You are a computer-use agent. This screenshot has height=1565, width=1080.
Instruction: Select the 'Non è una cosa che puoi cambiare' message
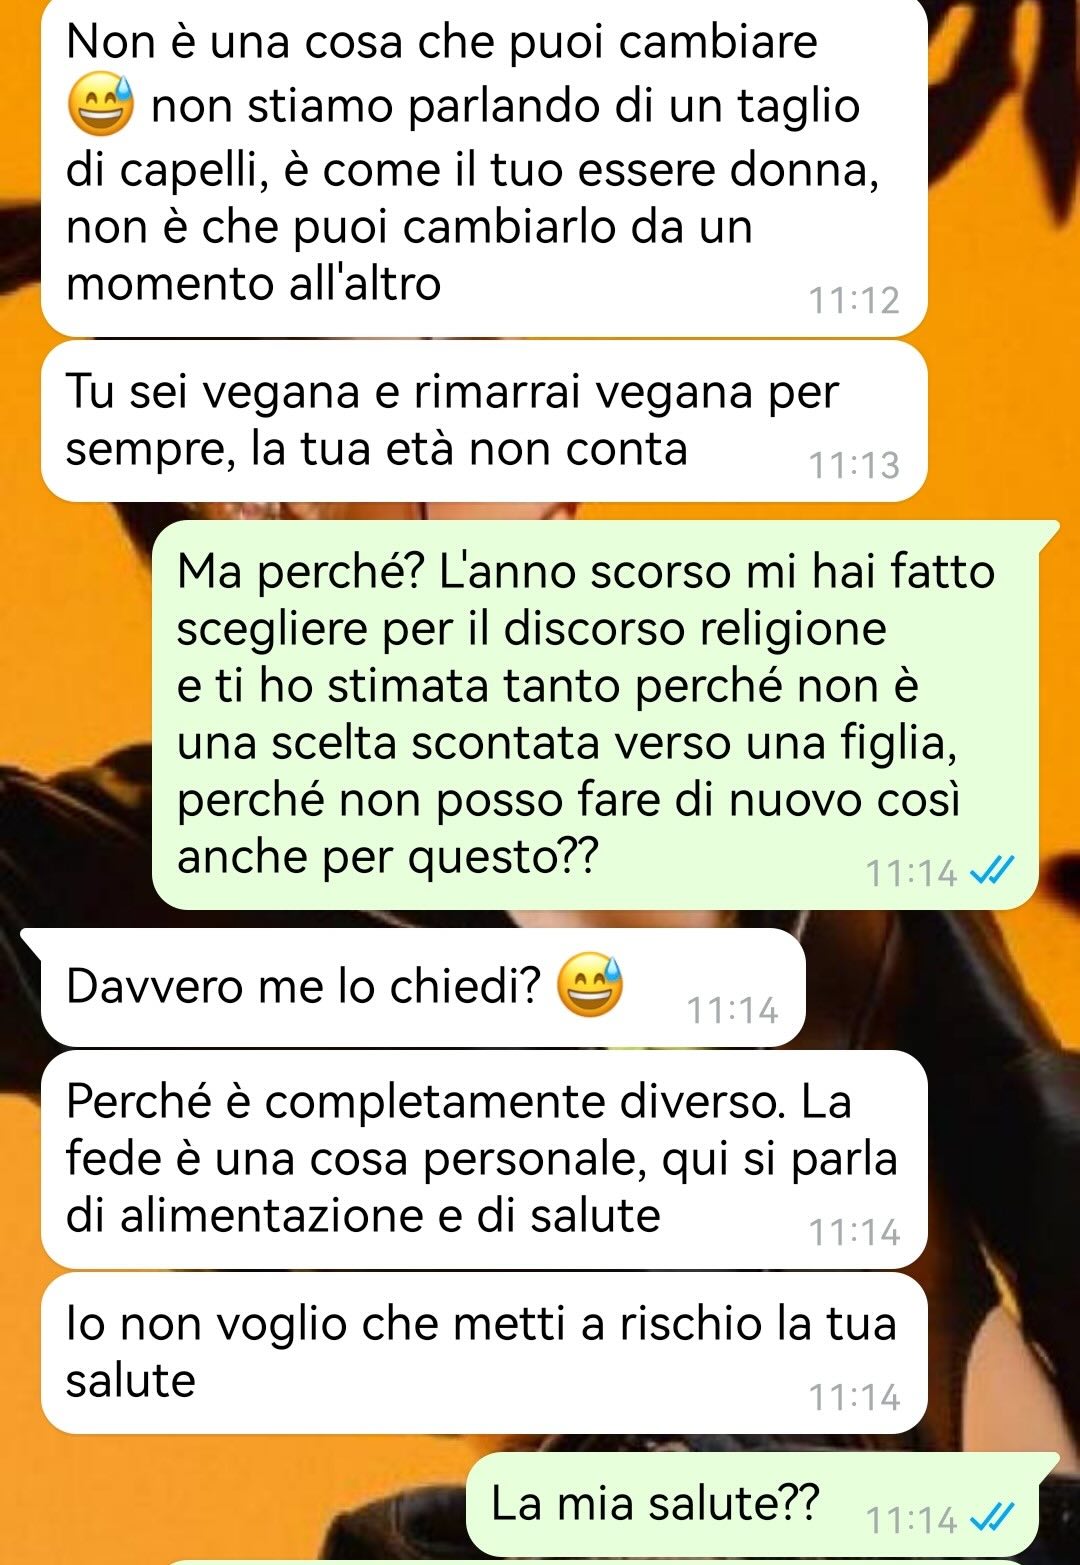tap(484, 165)
